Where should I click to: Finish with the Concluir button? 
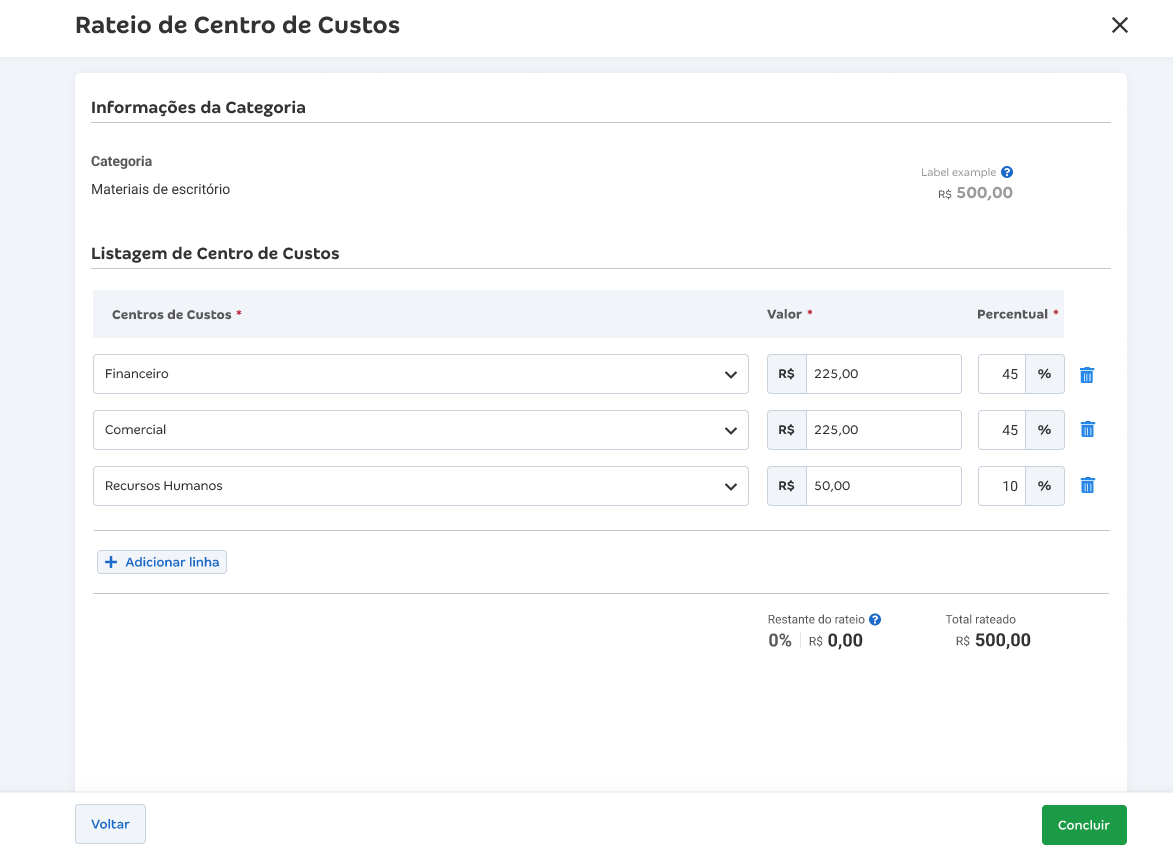pos(1084,825)
